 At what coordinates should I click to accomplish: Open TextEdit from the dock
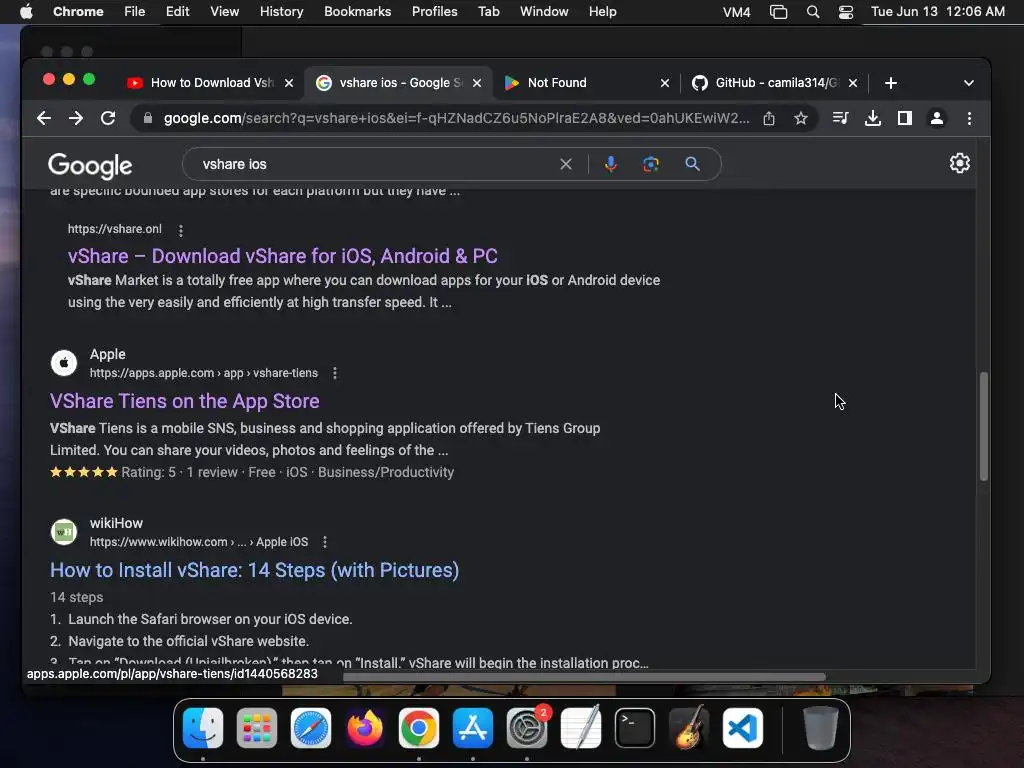(x=581, y=728)
